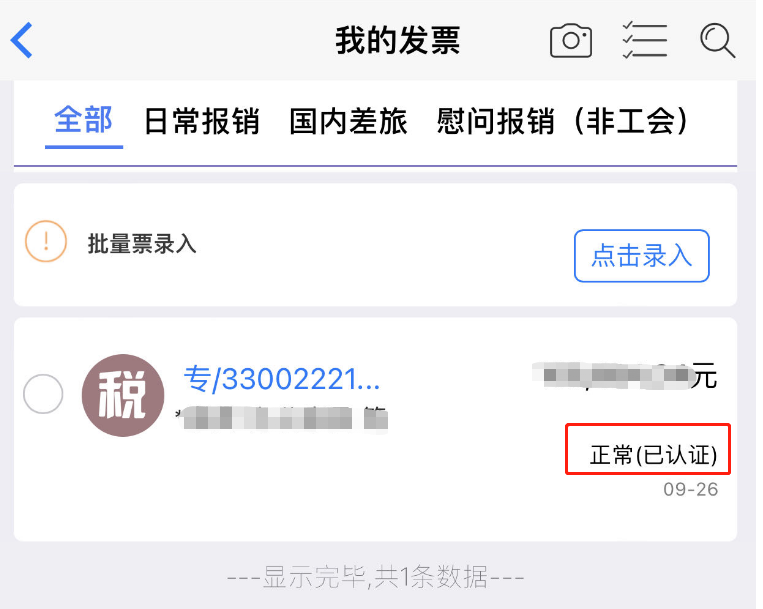Screen dimensions: 763x609
Task: Tap the 正常(已认证) status label
Action: pos(653,455)
